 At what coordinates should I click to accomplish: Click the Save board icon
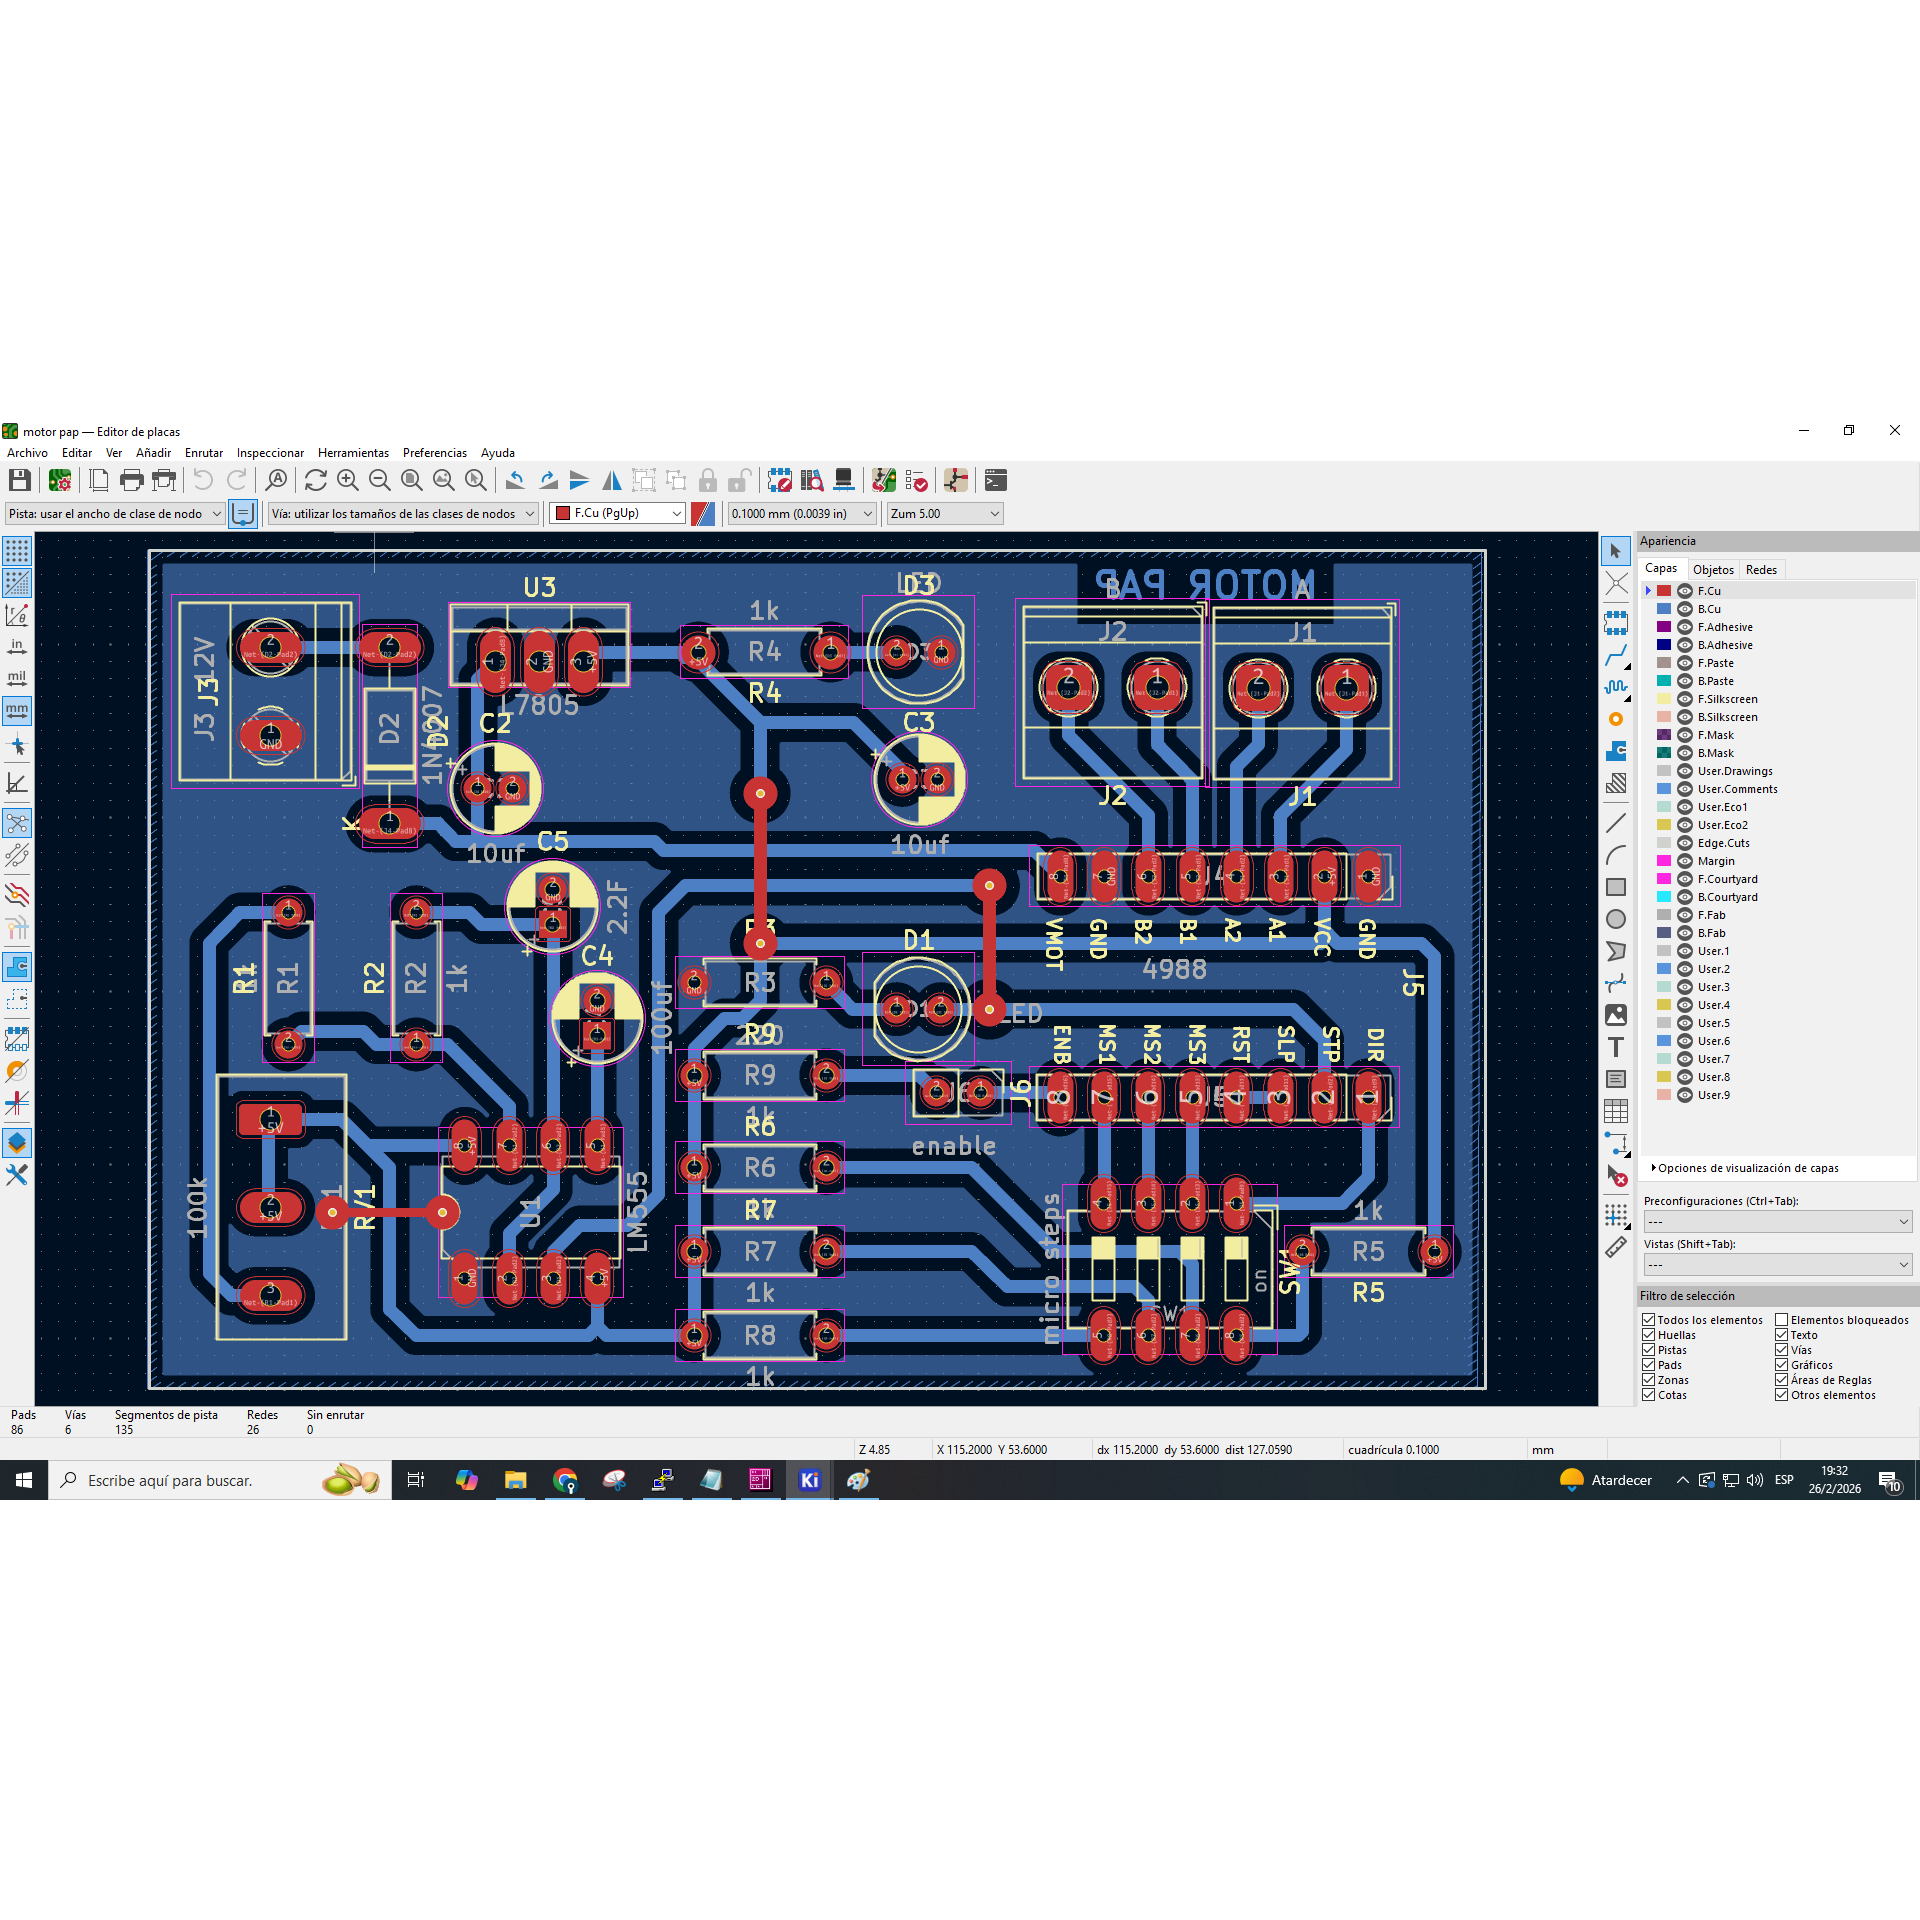pyautogui.click(x=19, y=481)
